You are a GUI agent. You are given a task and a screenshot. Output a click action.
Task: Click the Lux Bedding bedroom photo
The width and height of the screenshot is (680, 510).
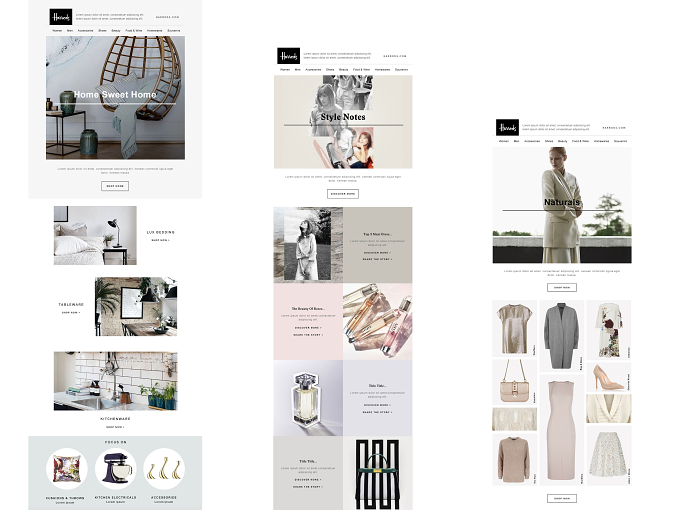pos(95,235)
